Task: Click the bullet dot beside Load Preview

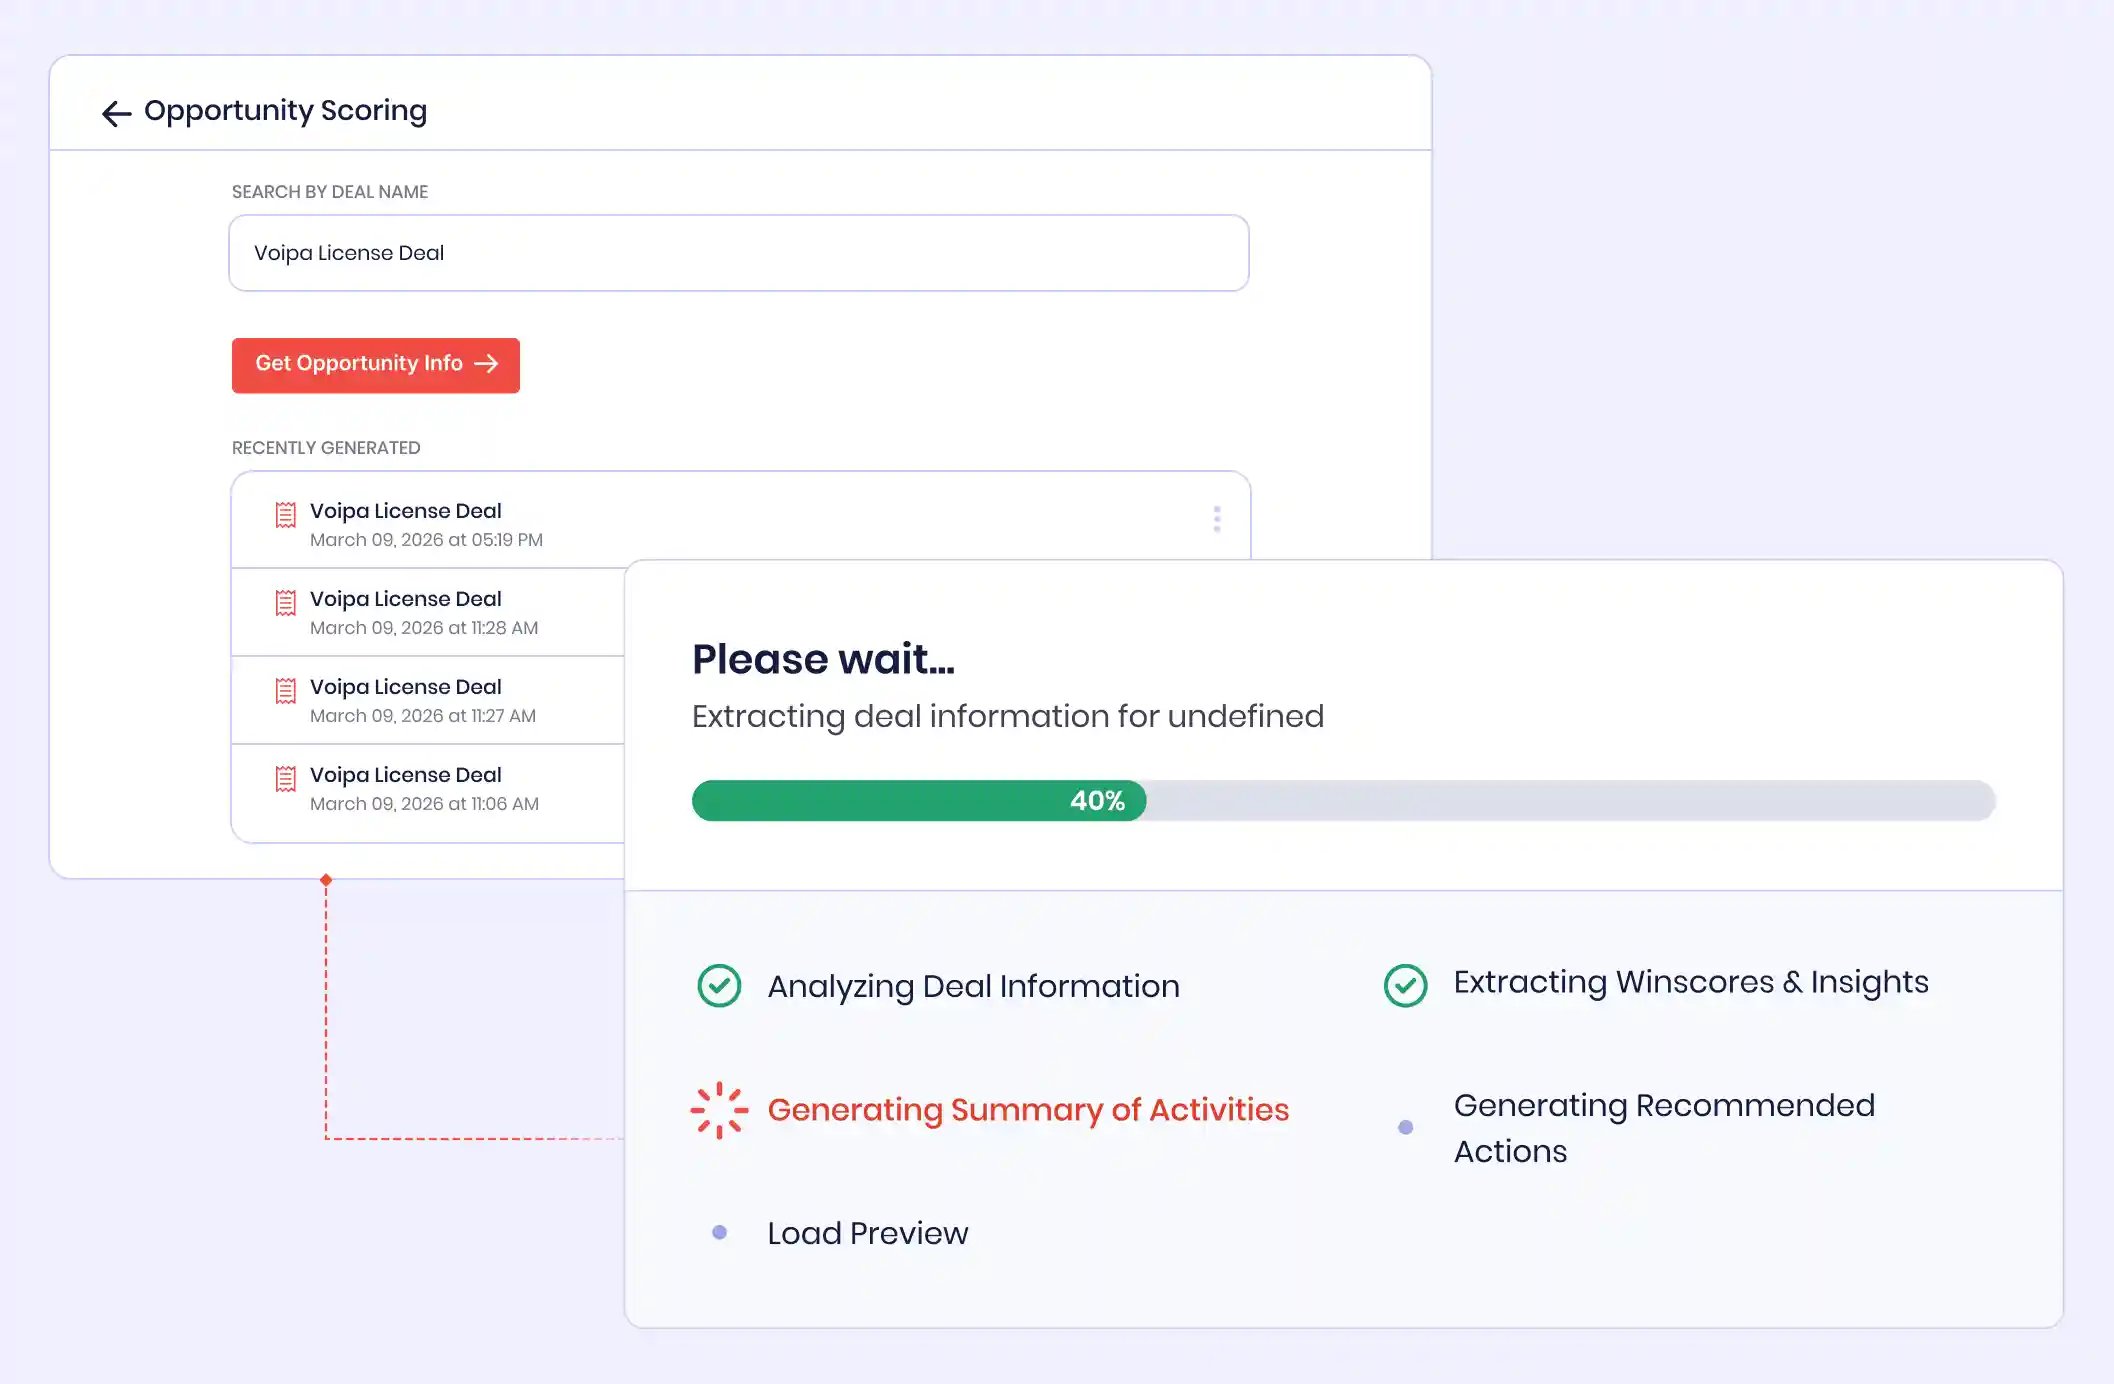Action: (x=719, y=1233)
